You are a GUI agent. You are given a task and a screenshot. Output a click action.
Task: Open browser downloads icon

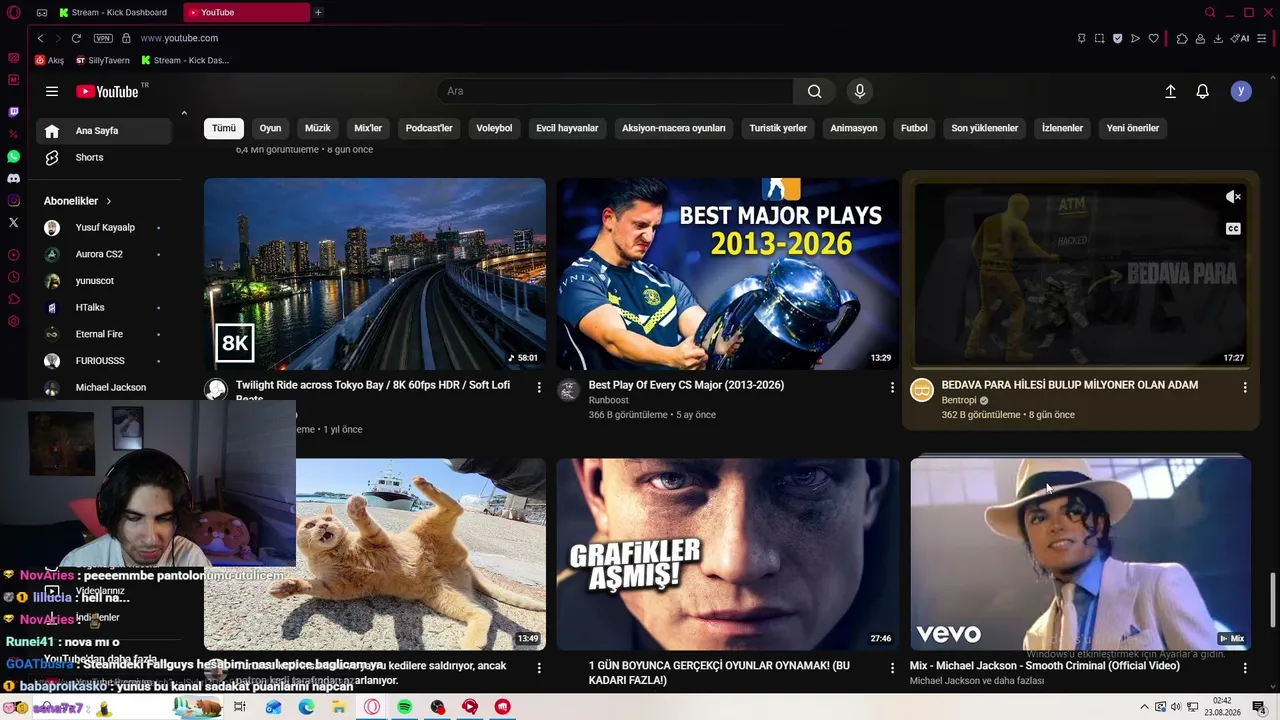click(1218, 38)
